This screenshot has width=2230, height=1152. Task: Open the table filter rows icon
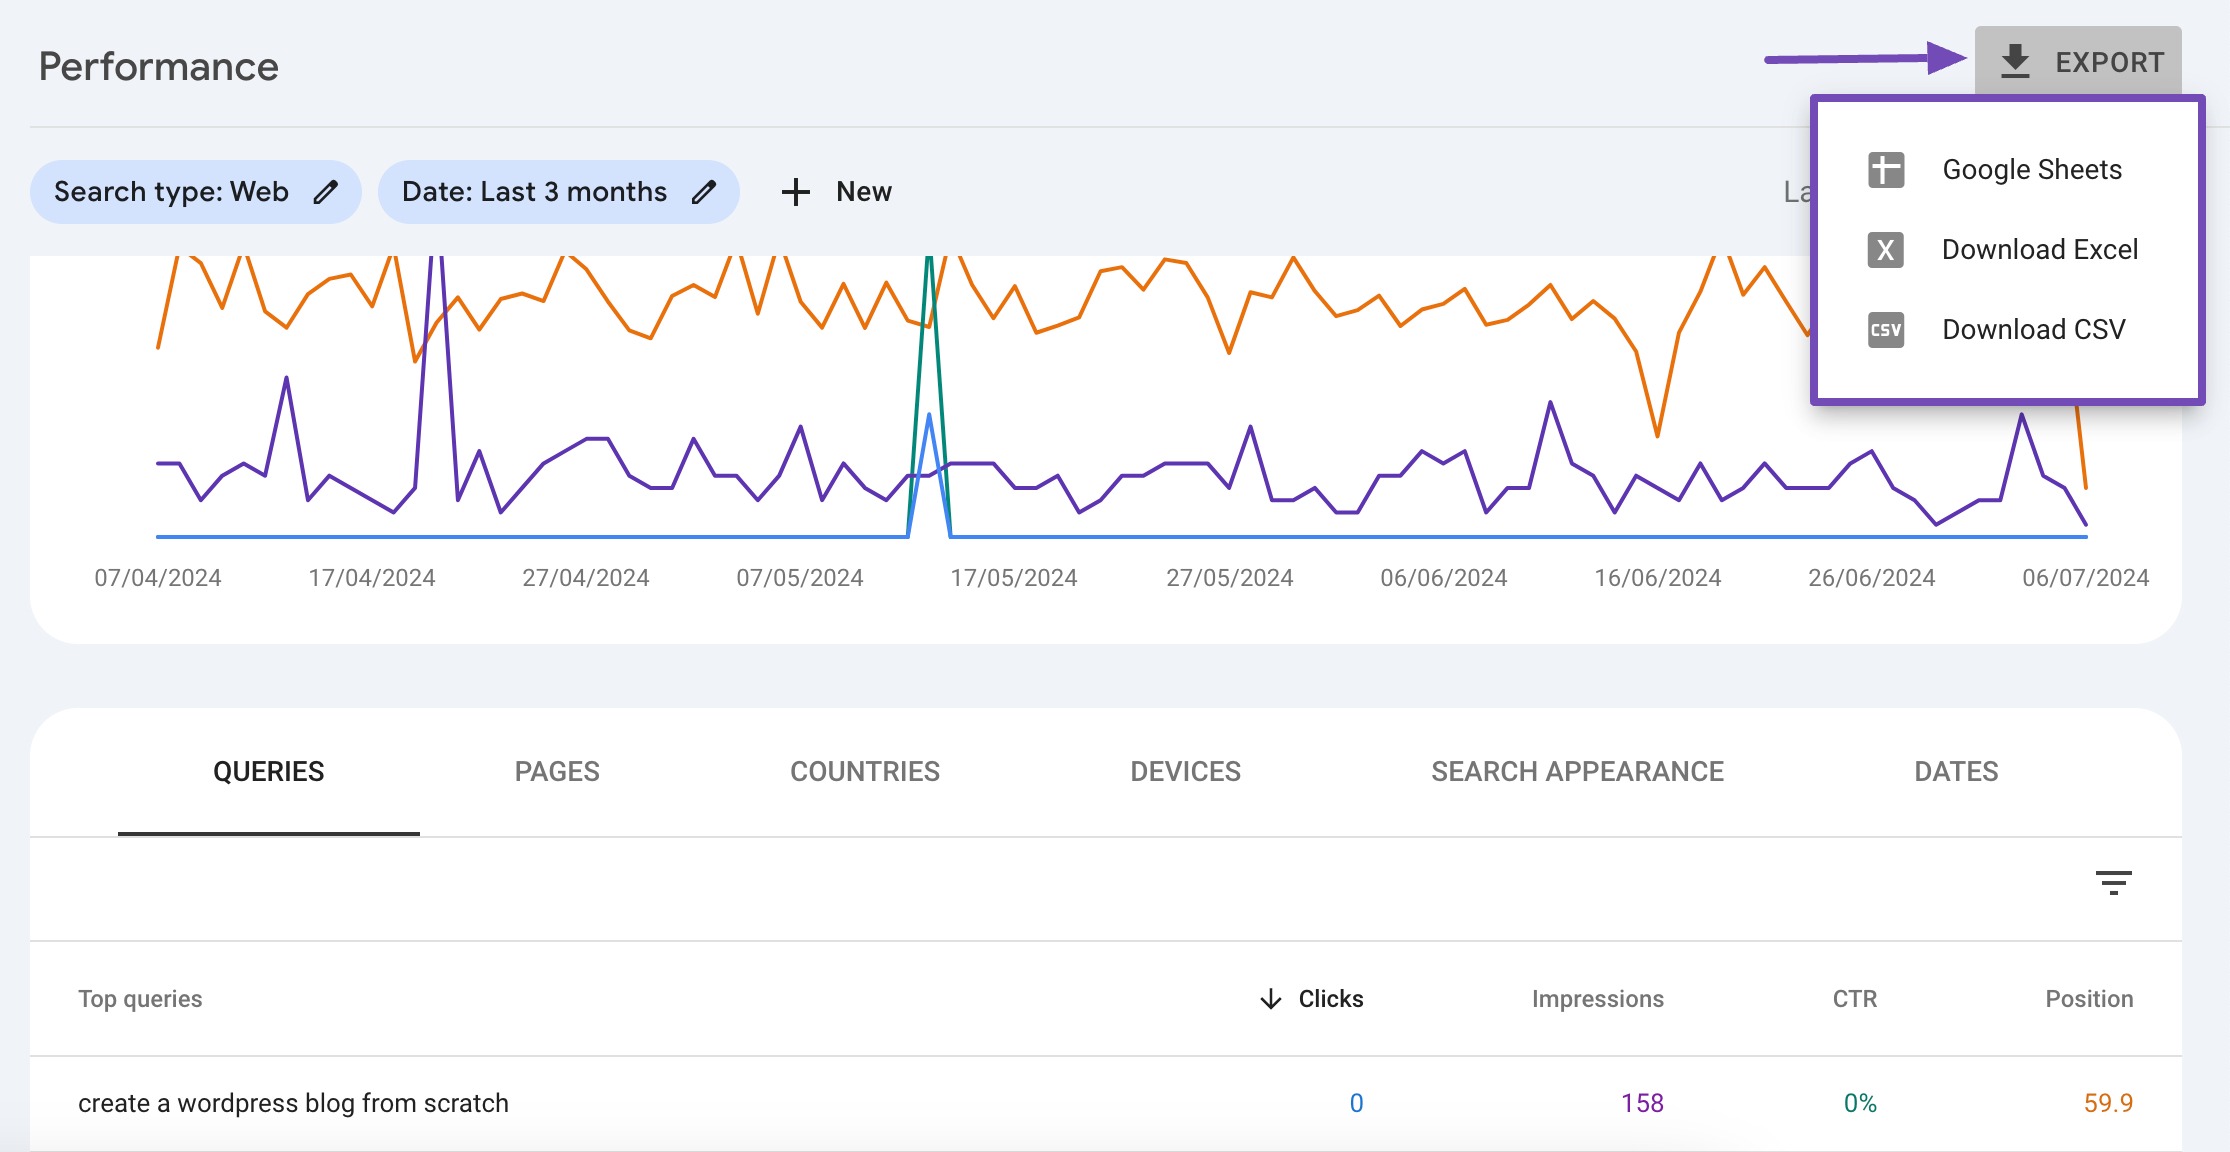pos(2114,883)
